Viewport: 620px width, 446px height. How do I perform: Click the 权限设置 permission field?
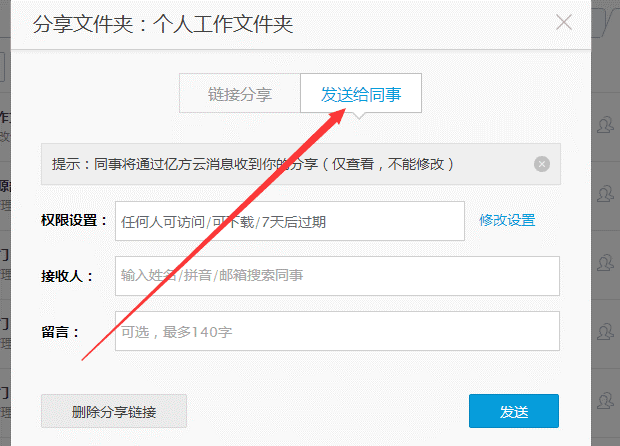[289, 221]
